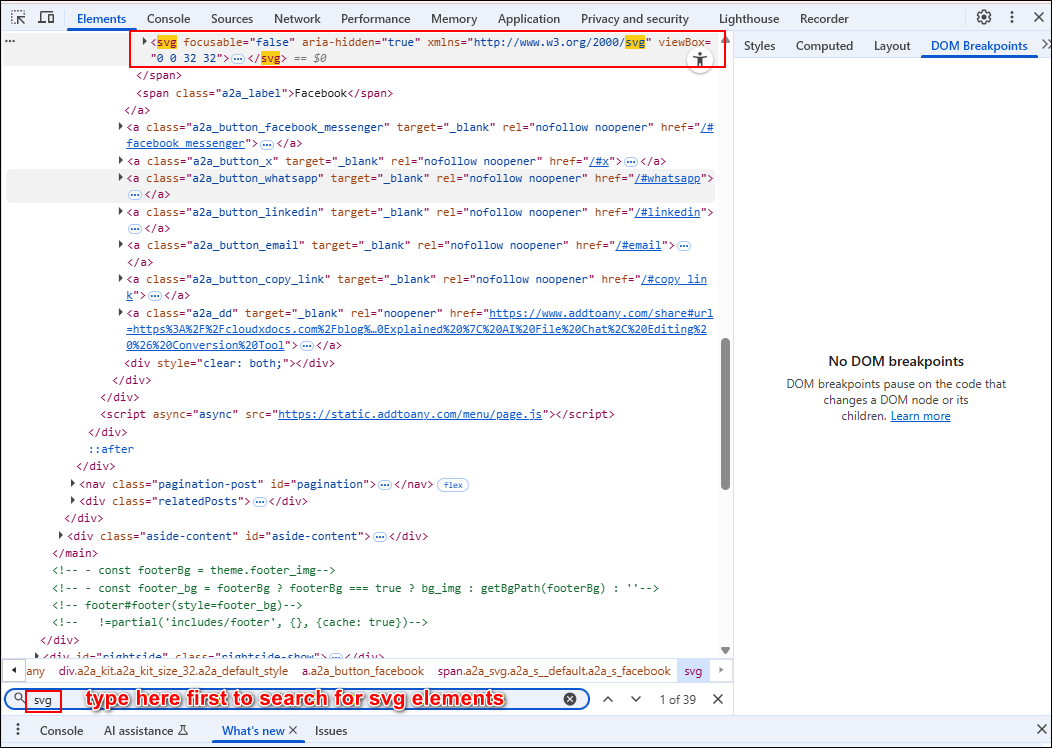
Task: Open the Network tab
Action: coord(297,19)
